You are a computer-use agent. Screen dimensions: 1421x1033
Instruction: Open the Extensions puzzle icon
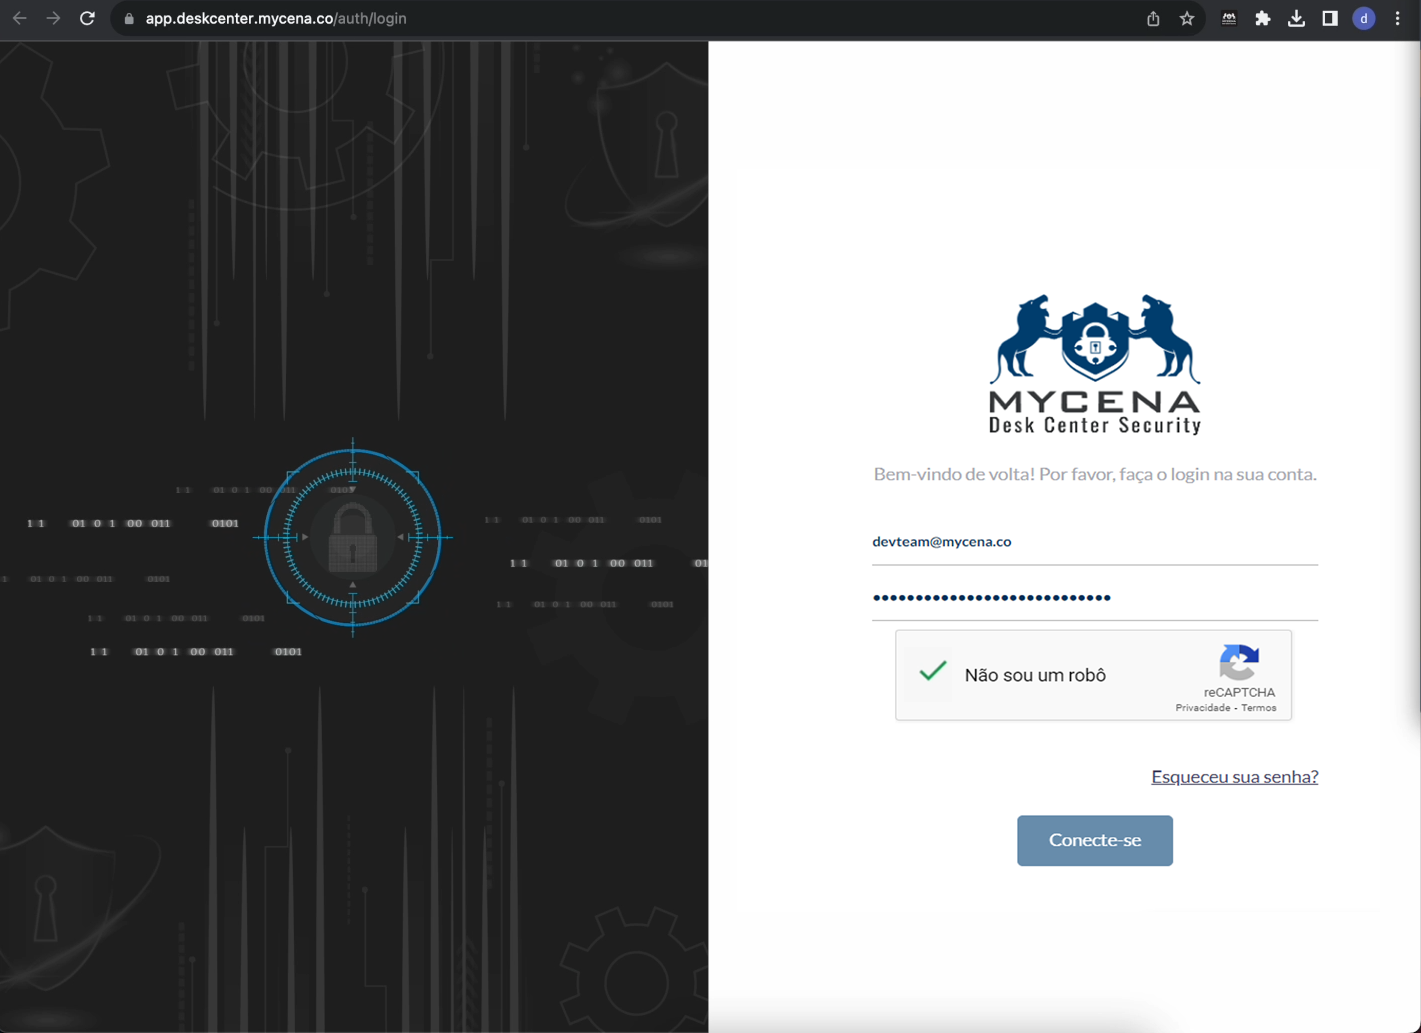[x=1263, y=18]
